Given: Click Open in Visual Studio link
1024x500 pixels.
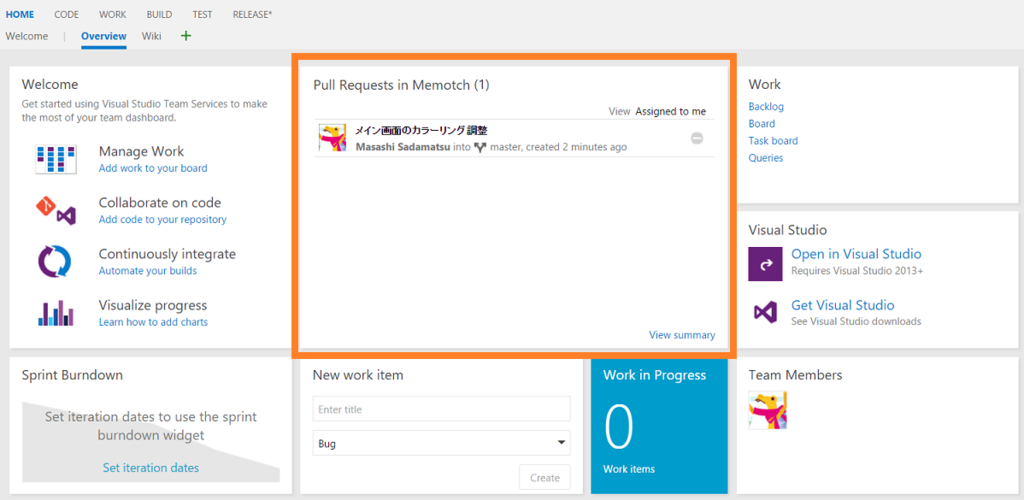Looking at the screenshot, I should tap(856, 255).
